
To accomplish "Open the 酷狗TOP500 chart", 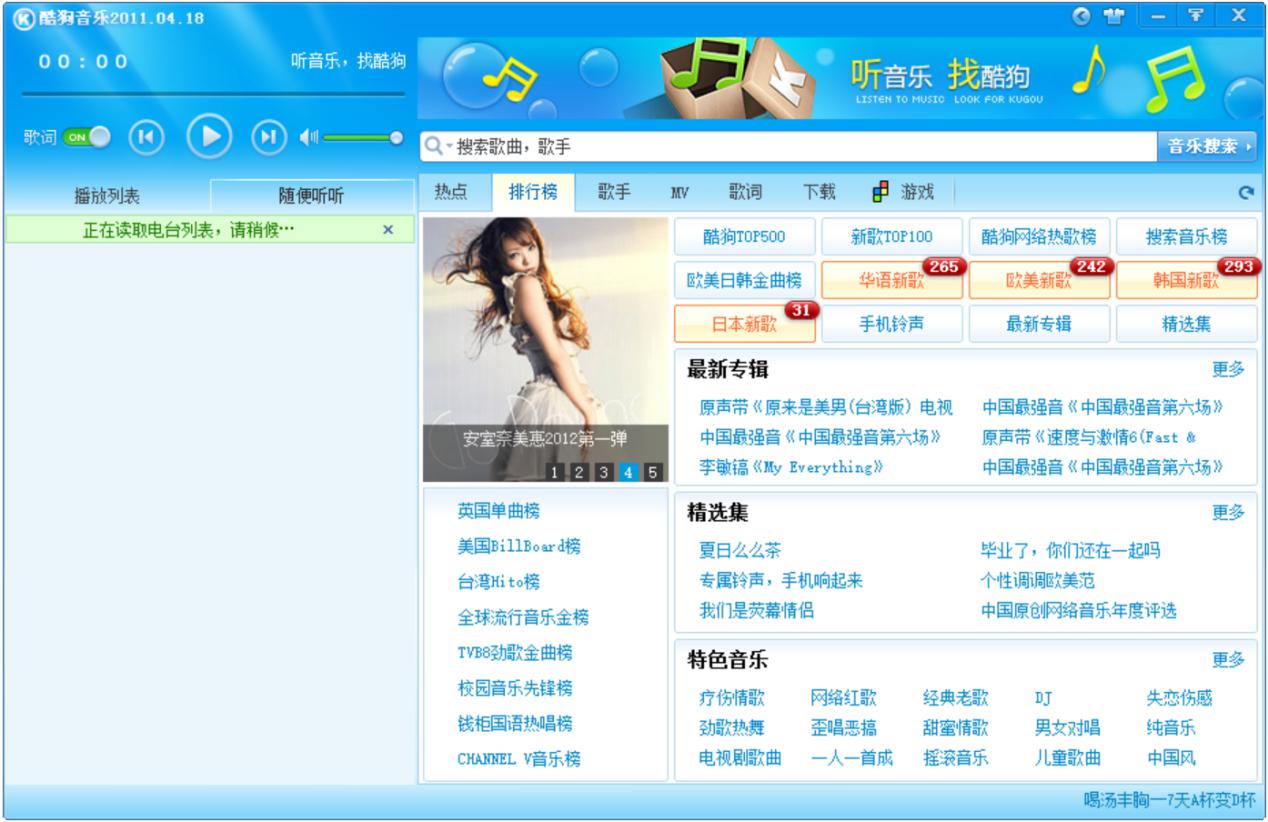I will pos(744,237).
